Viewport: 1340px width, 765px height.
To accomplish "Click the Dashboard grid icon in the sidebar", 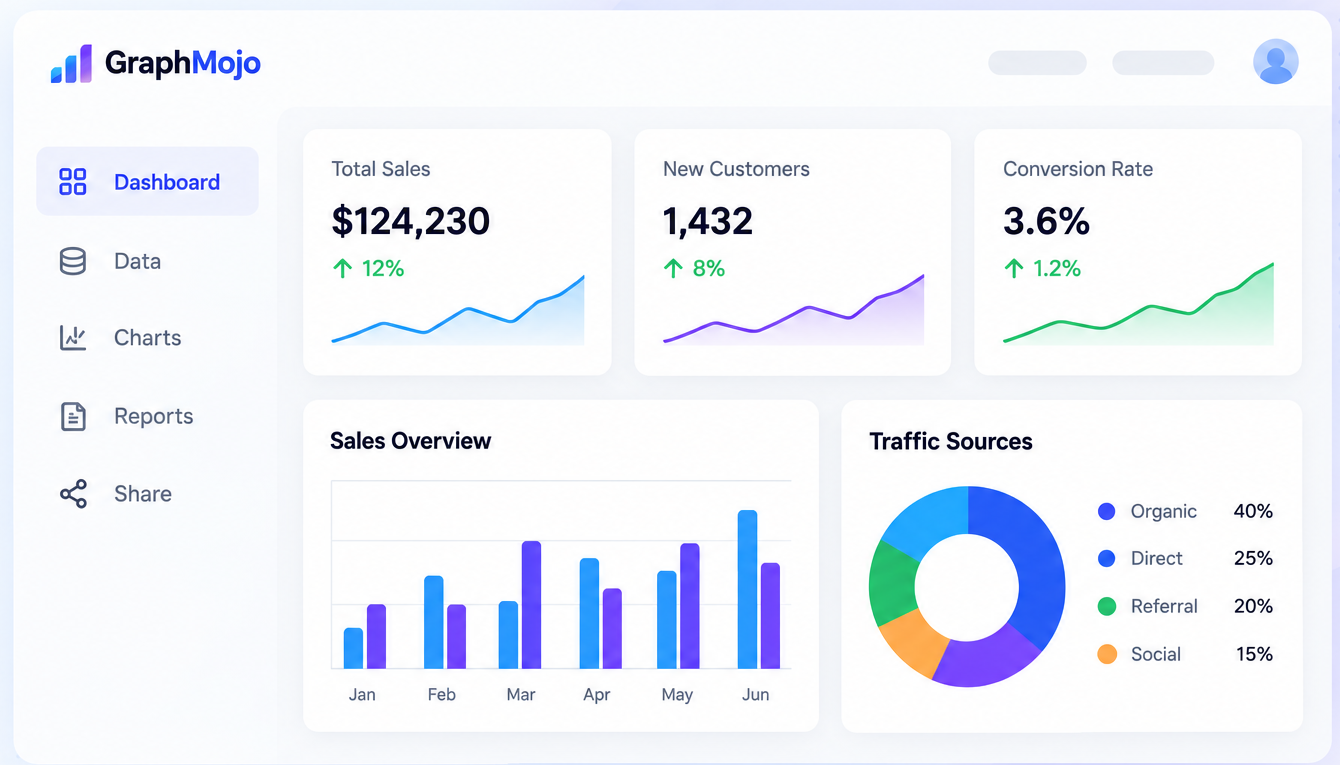I will (73, 182).
